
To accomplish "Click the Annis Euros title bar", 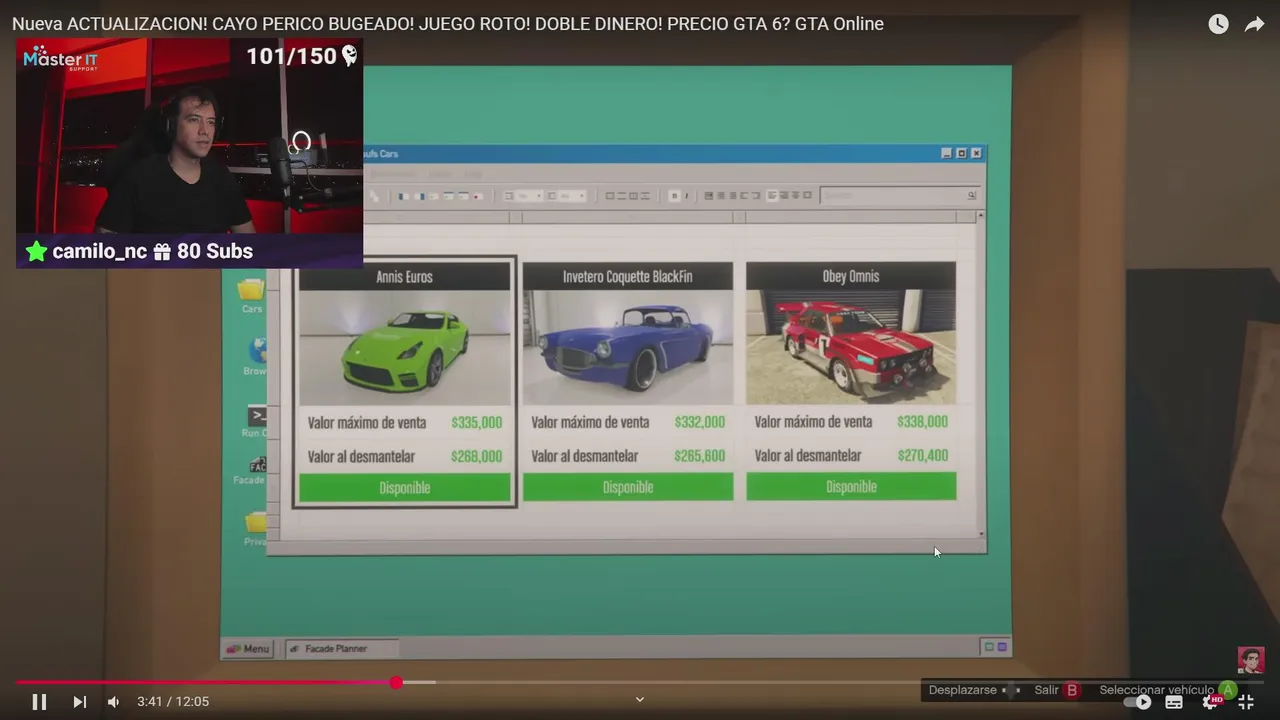I will (405, 277).
